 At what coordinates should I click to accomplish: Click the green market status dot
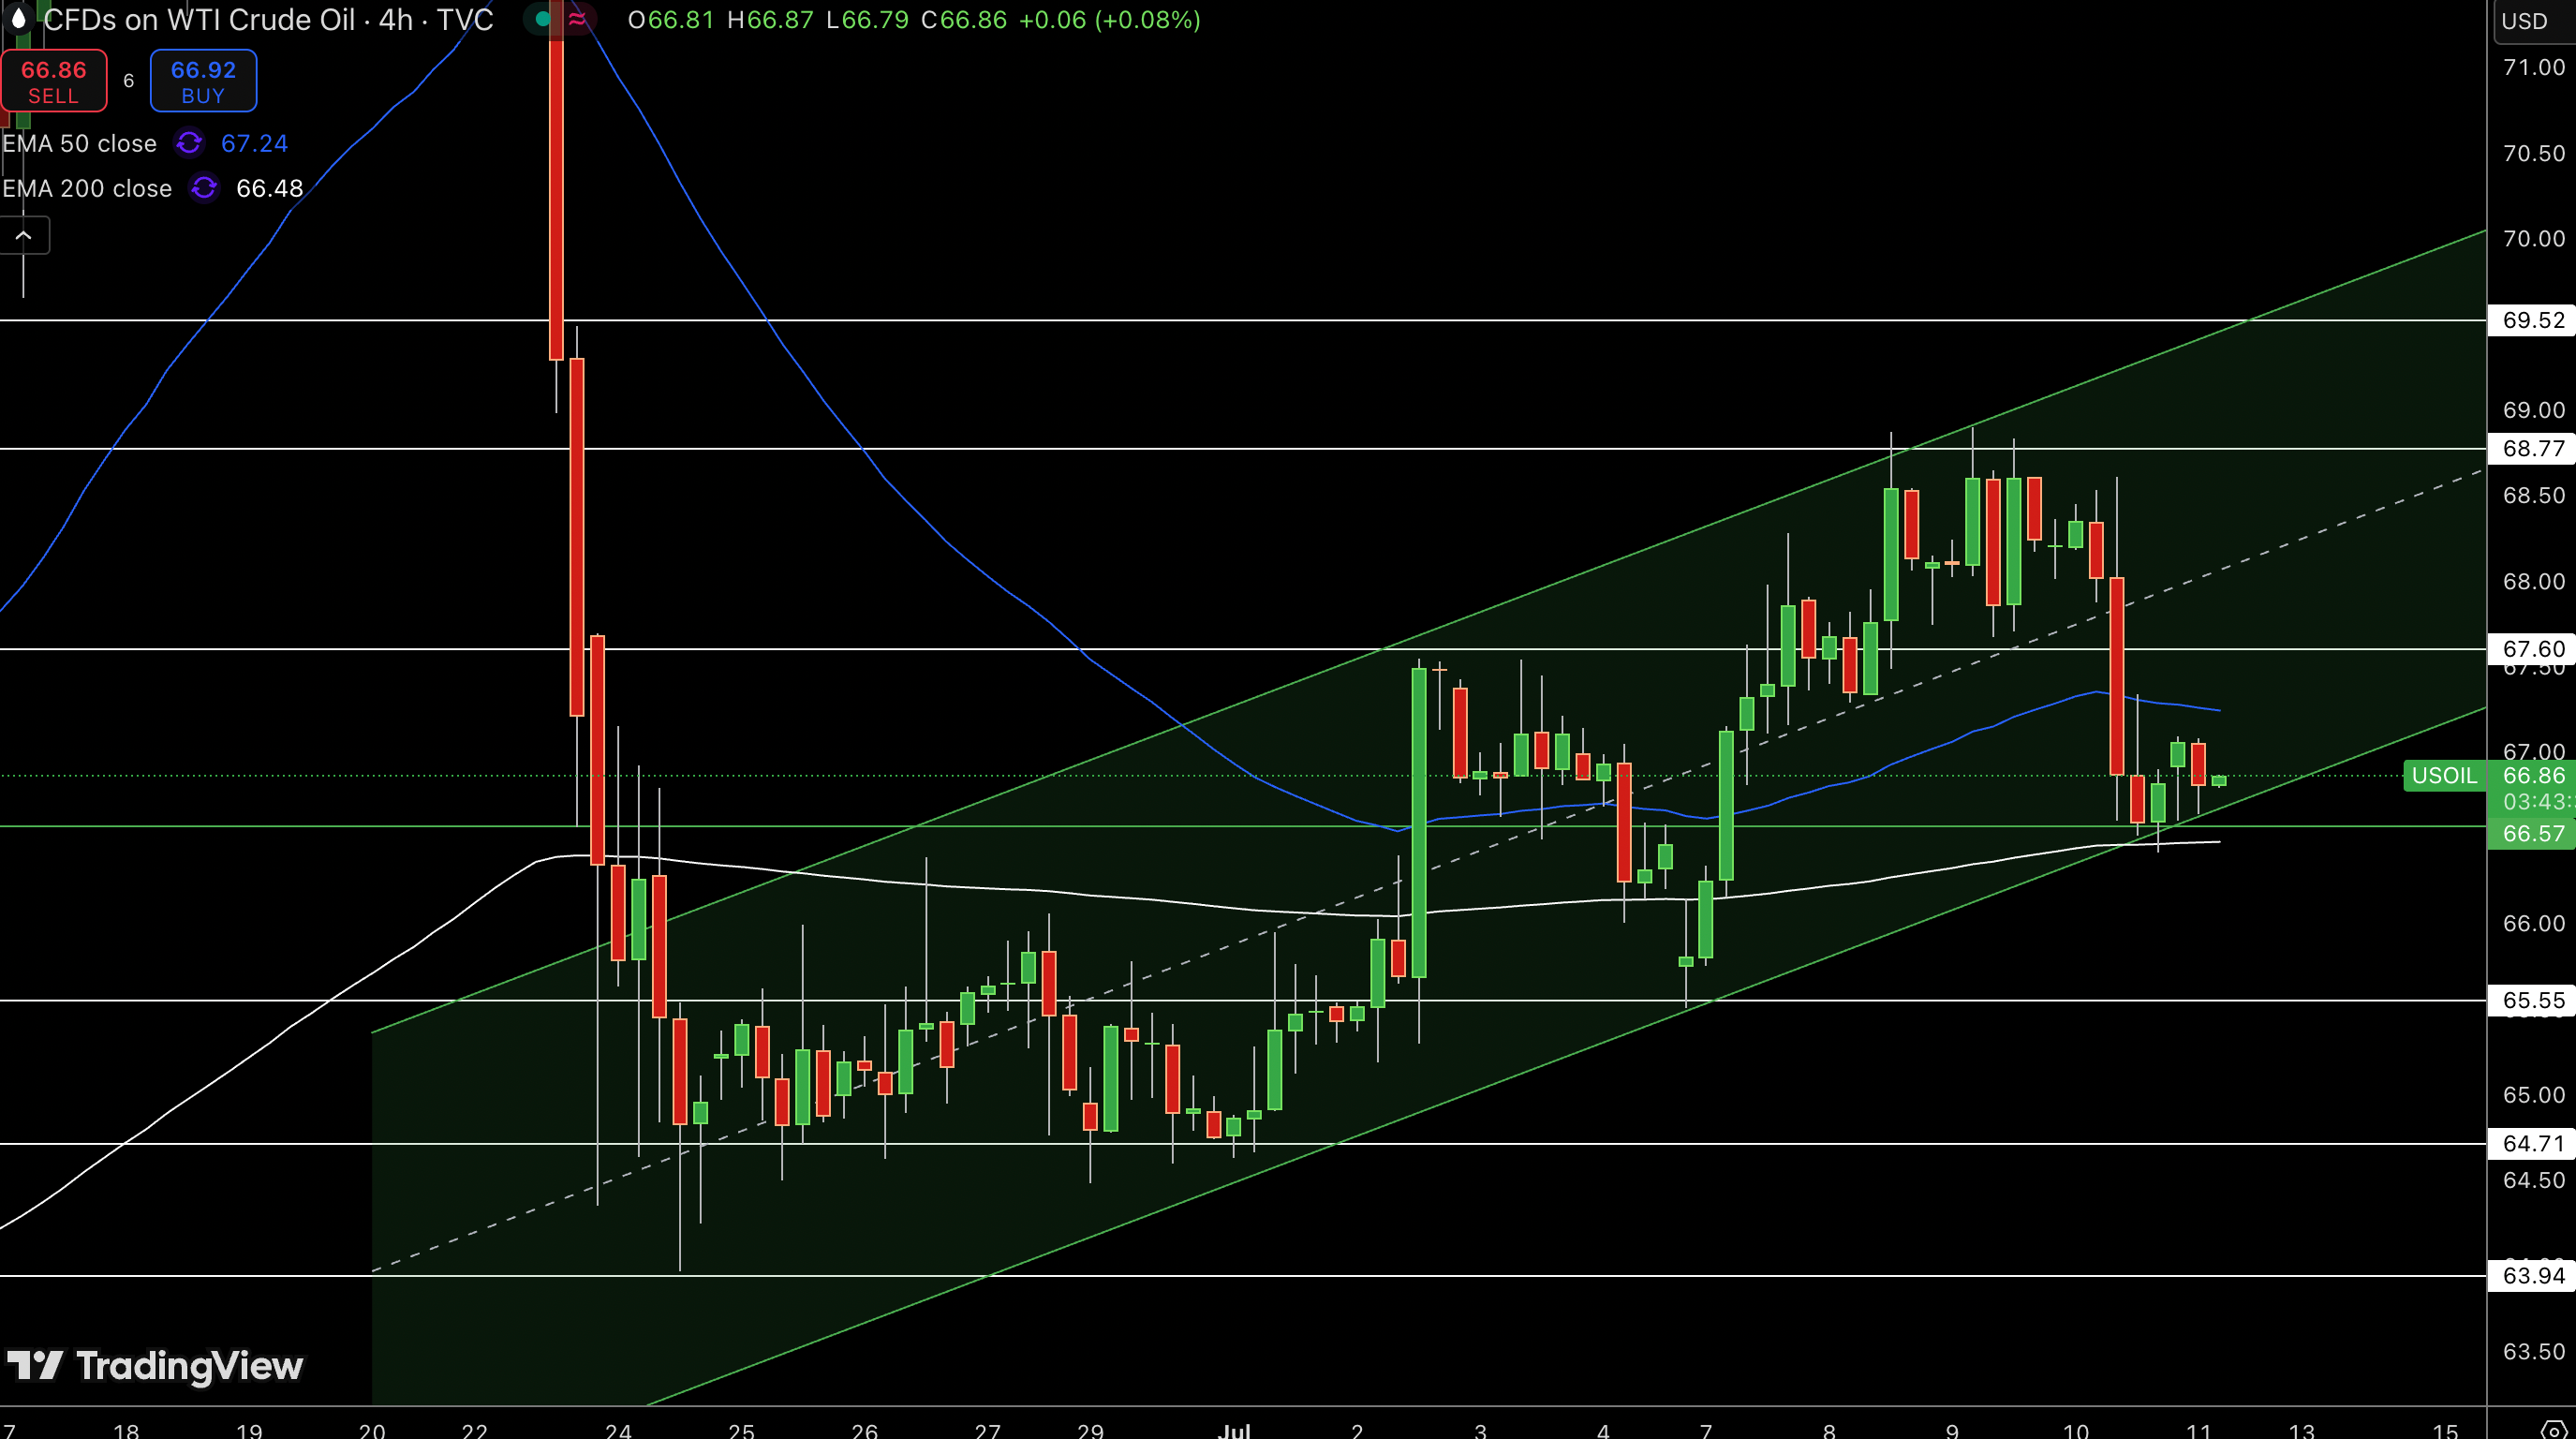click(543, 19)
